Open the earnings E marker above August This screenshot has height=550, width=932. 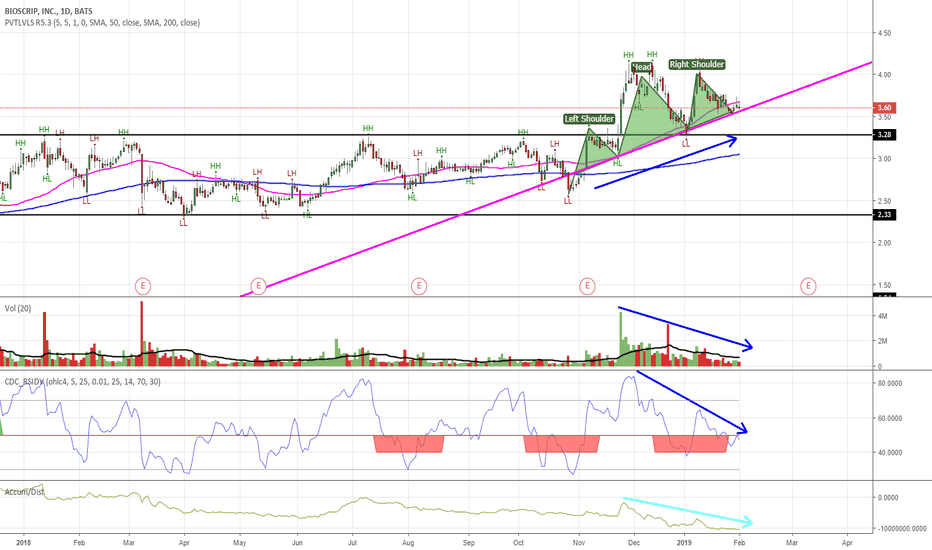point(419,287)
